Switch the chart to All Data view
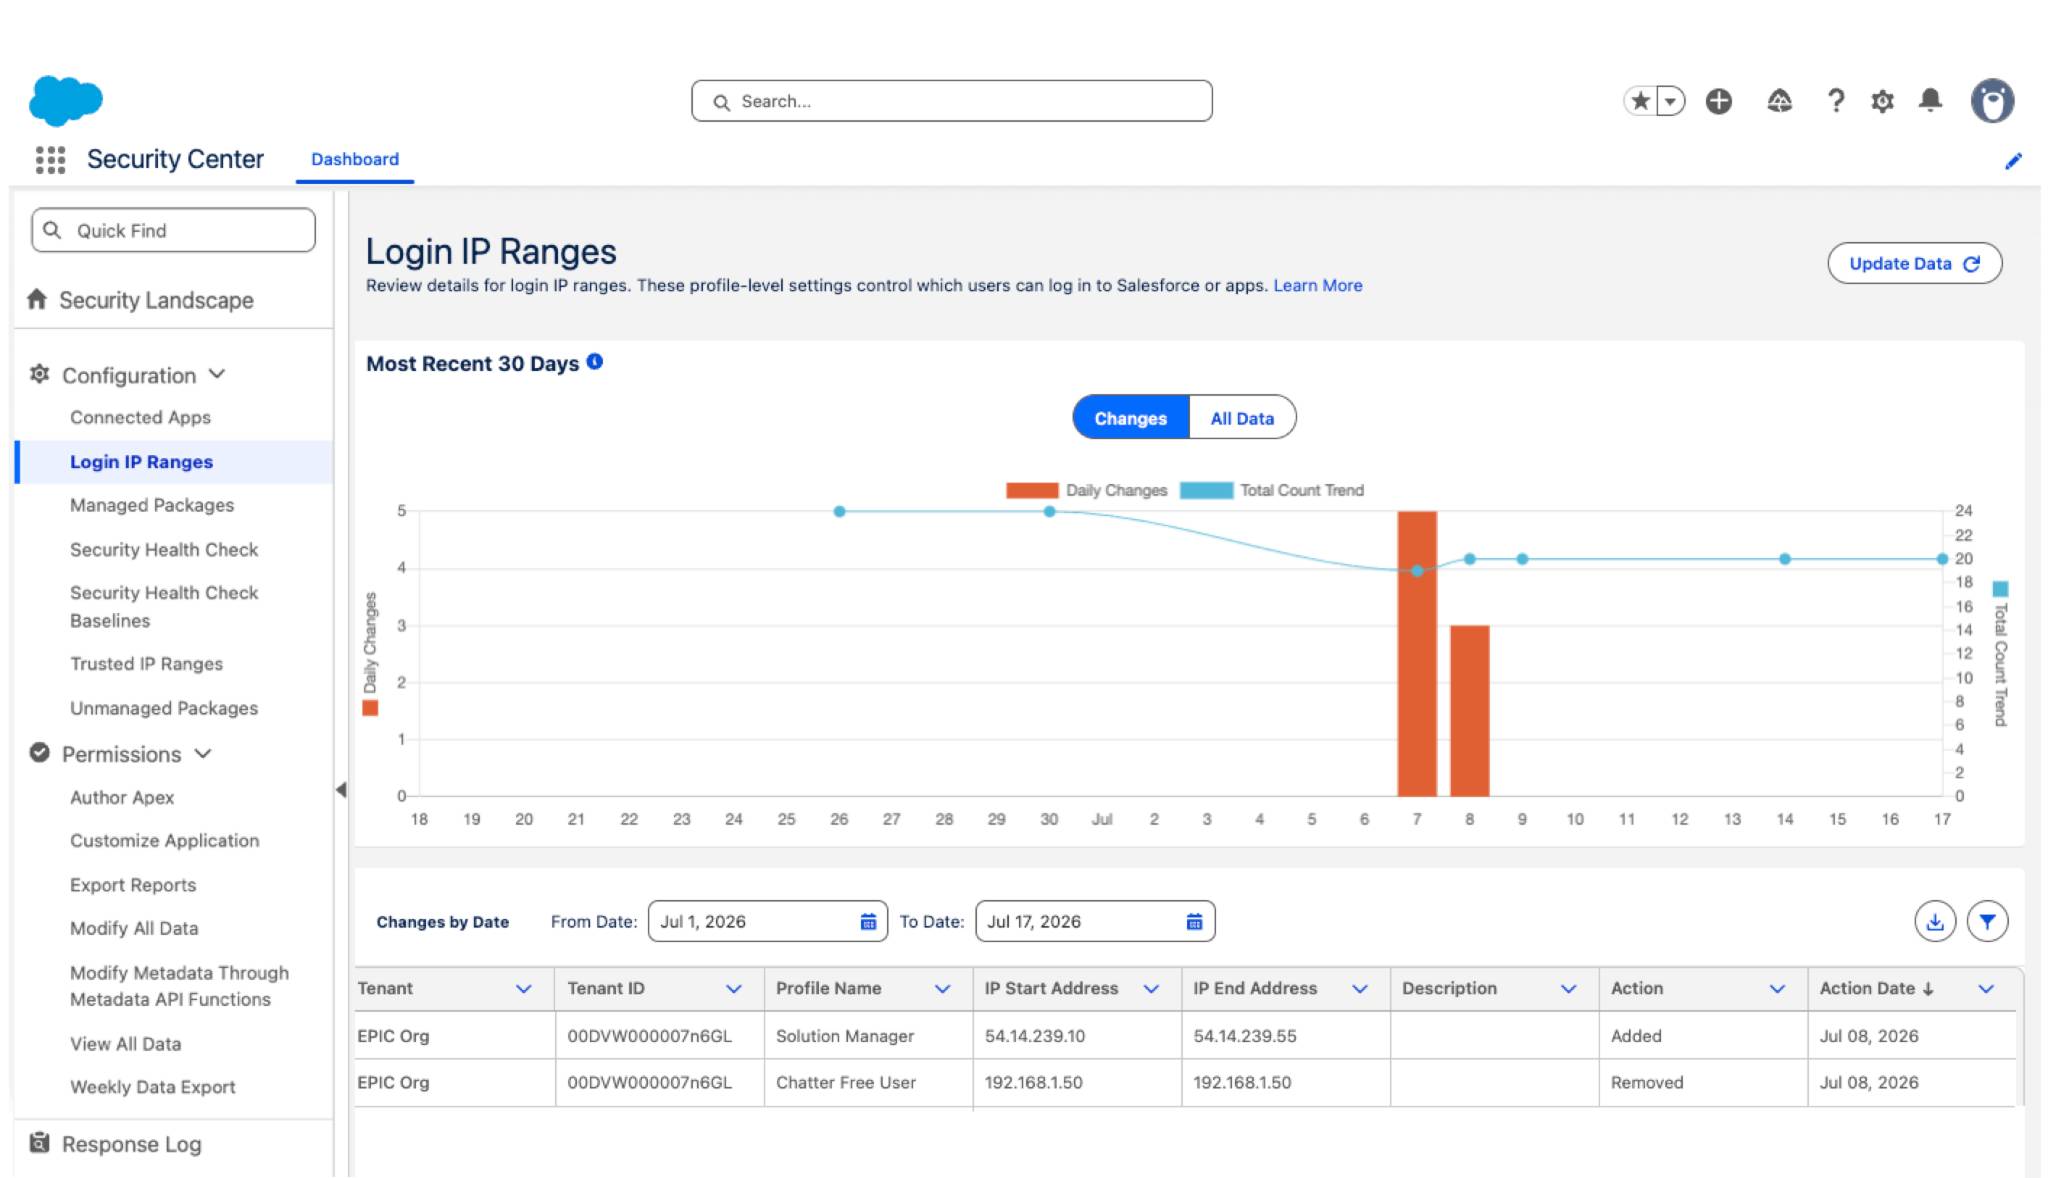Viewport: 2048px width, 1178px height. (x=1242, y=418)
